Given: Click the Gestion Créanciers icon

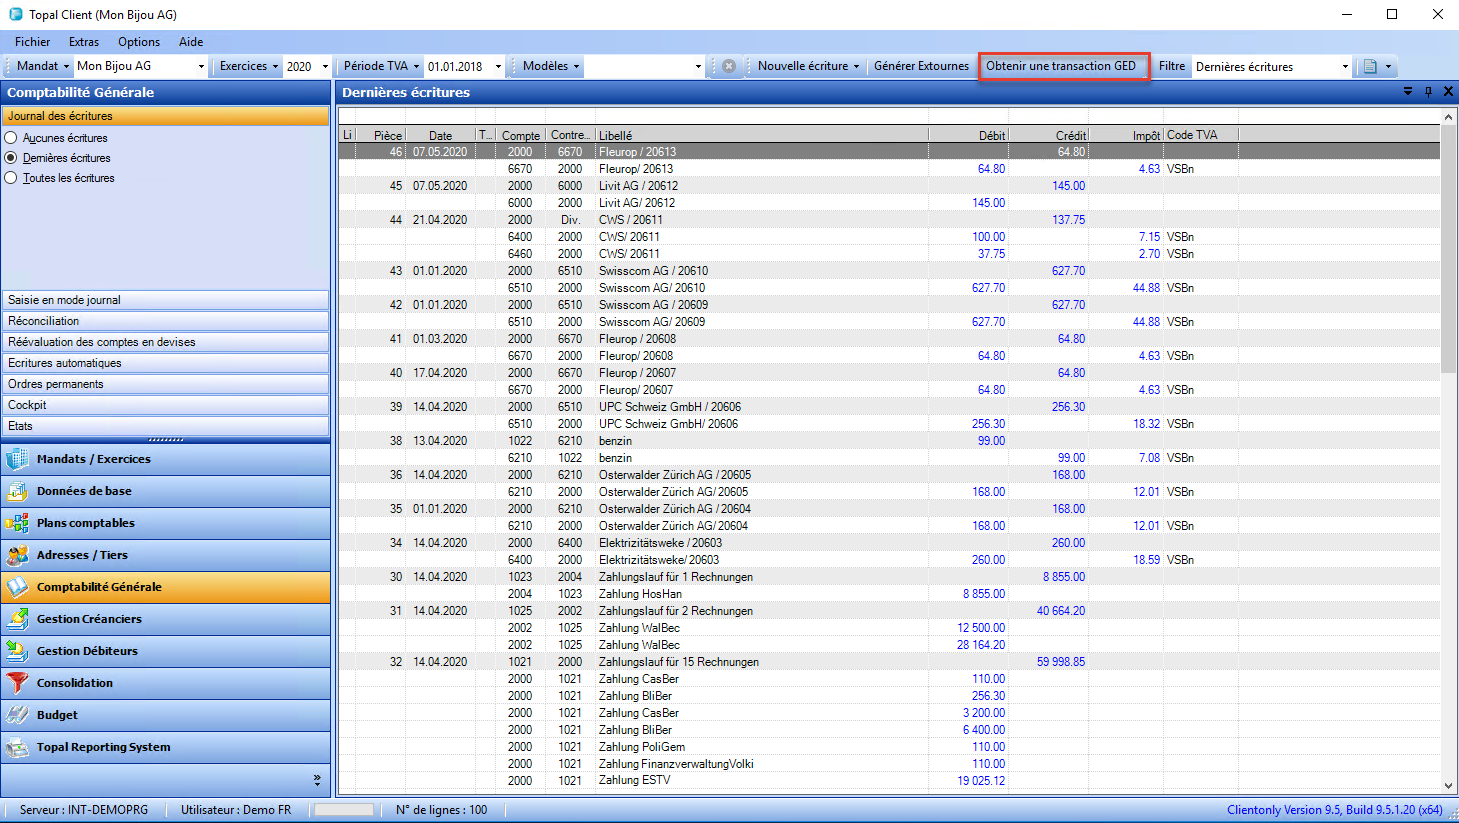Looking at the screenshot, I should 18,619.
